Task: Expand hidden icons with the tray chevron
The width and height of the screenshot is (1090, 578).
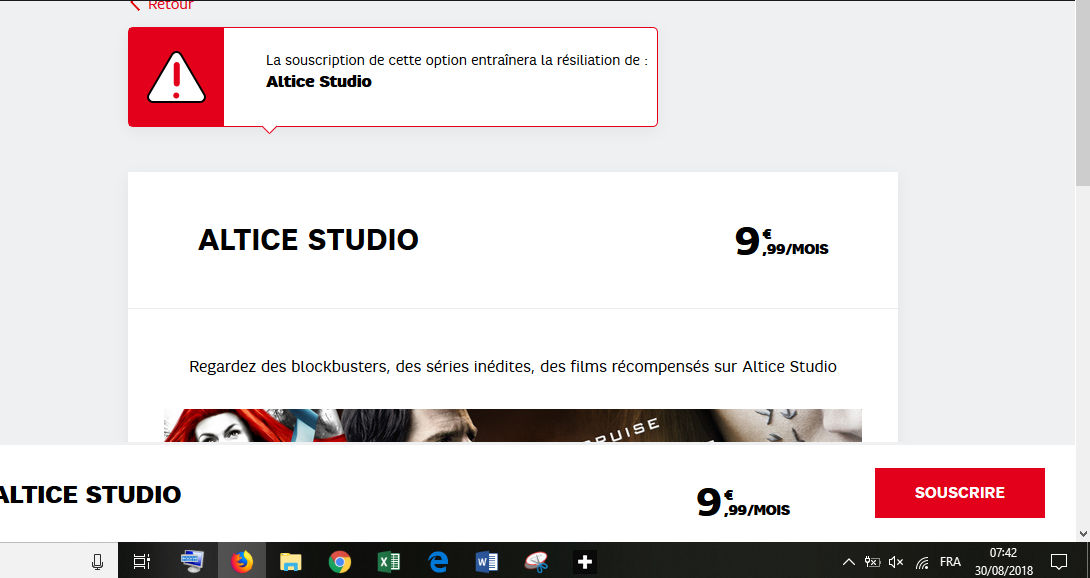Action: (x=848, y=561)
